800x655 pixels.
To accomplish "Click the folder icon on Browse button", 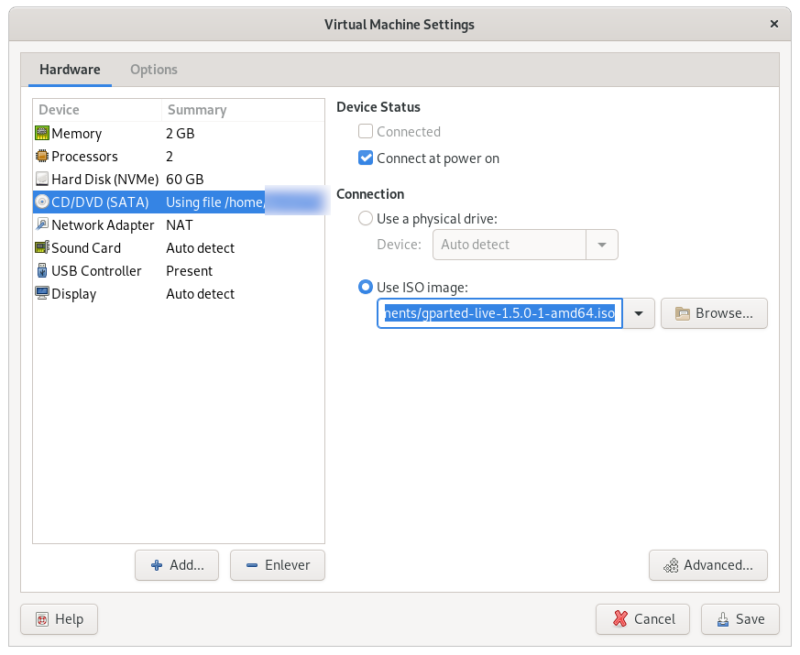I will pos(682,313).
